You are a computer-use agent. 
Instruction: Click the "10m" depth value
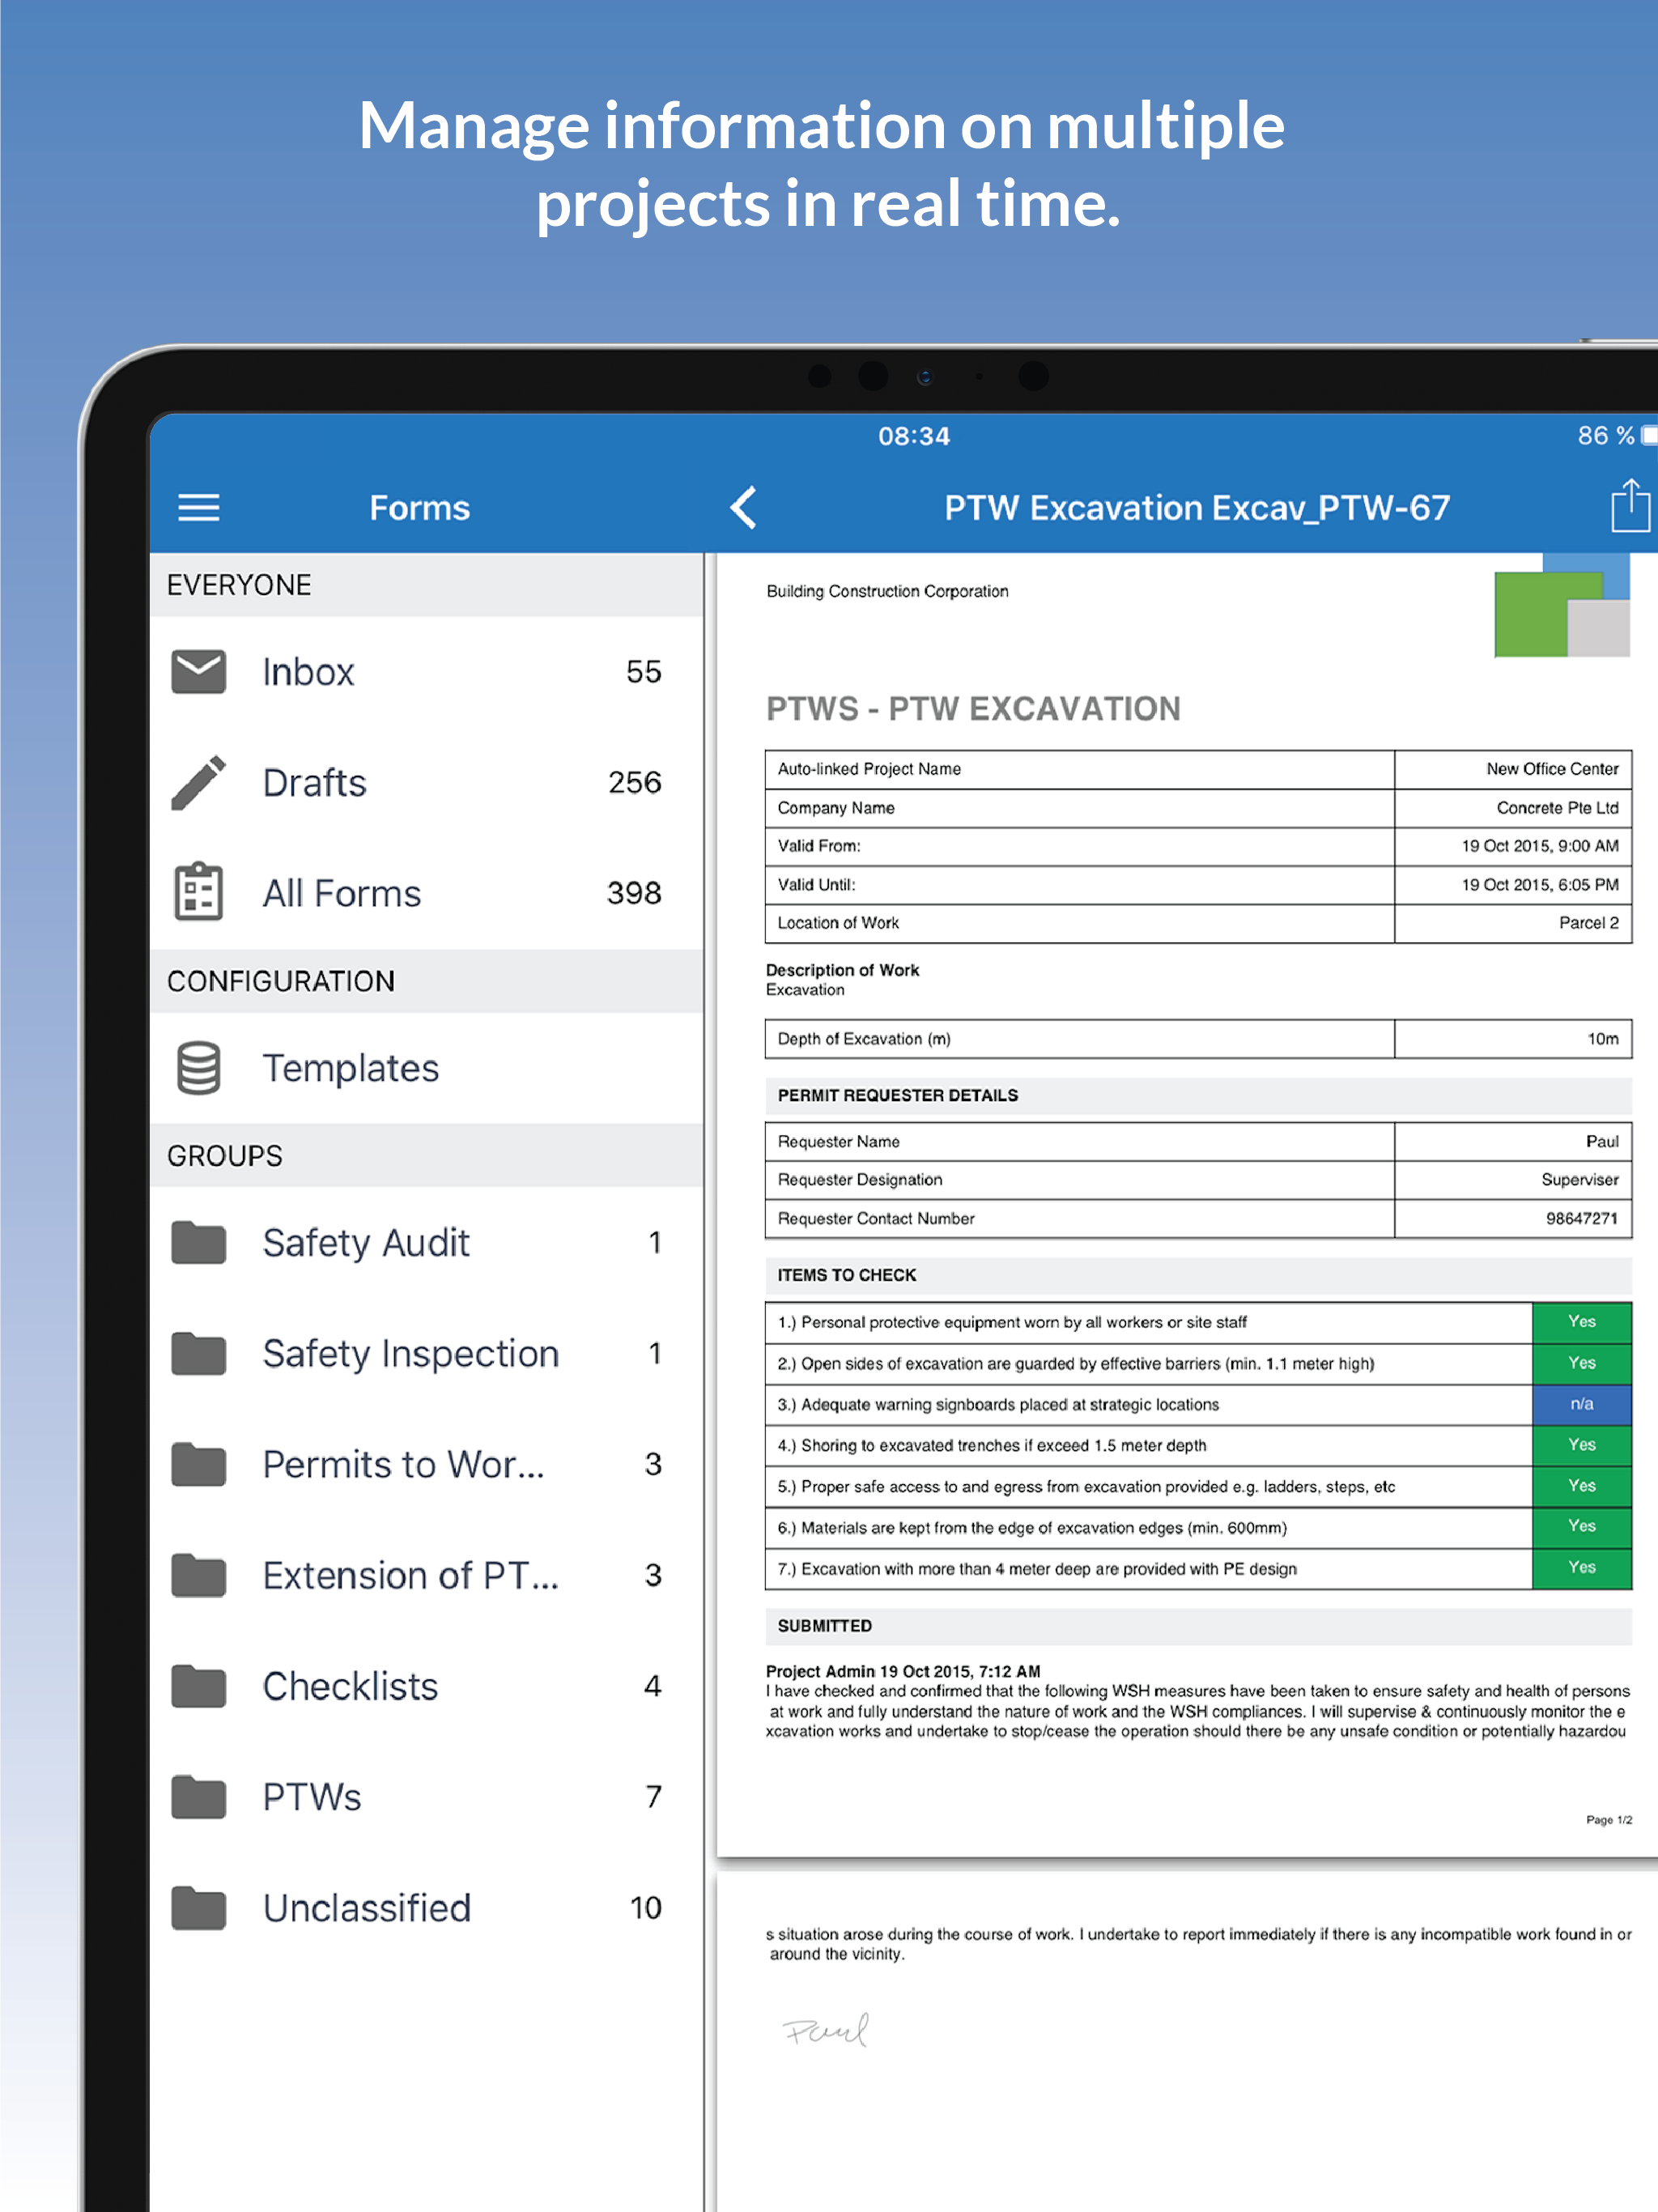(1602, 1039)
